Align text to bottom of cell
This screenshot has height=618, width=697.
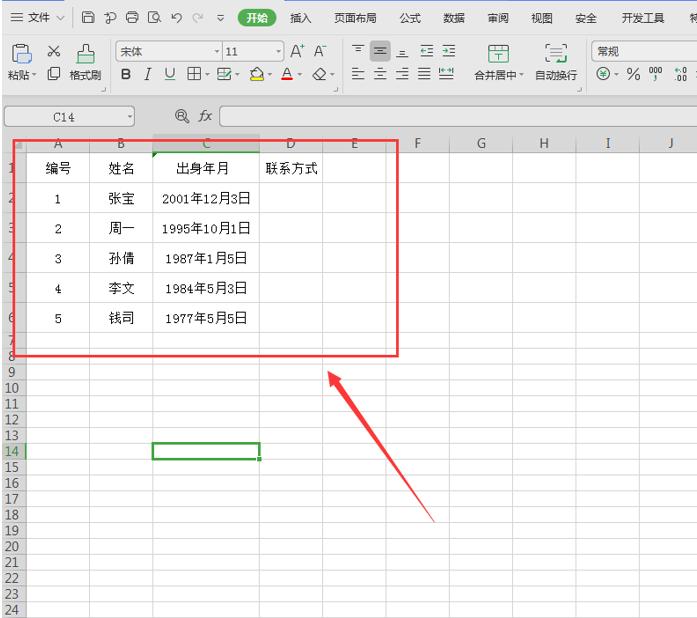tap(402, 52)
